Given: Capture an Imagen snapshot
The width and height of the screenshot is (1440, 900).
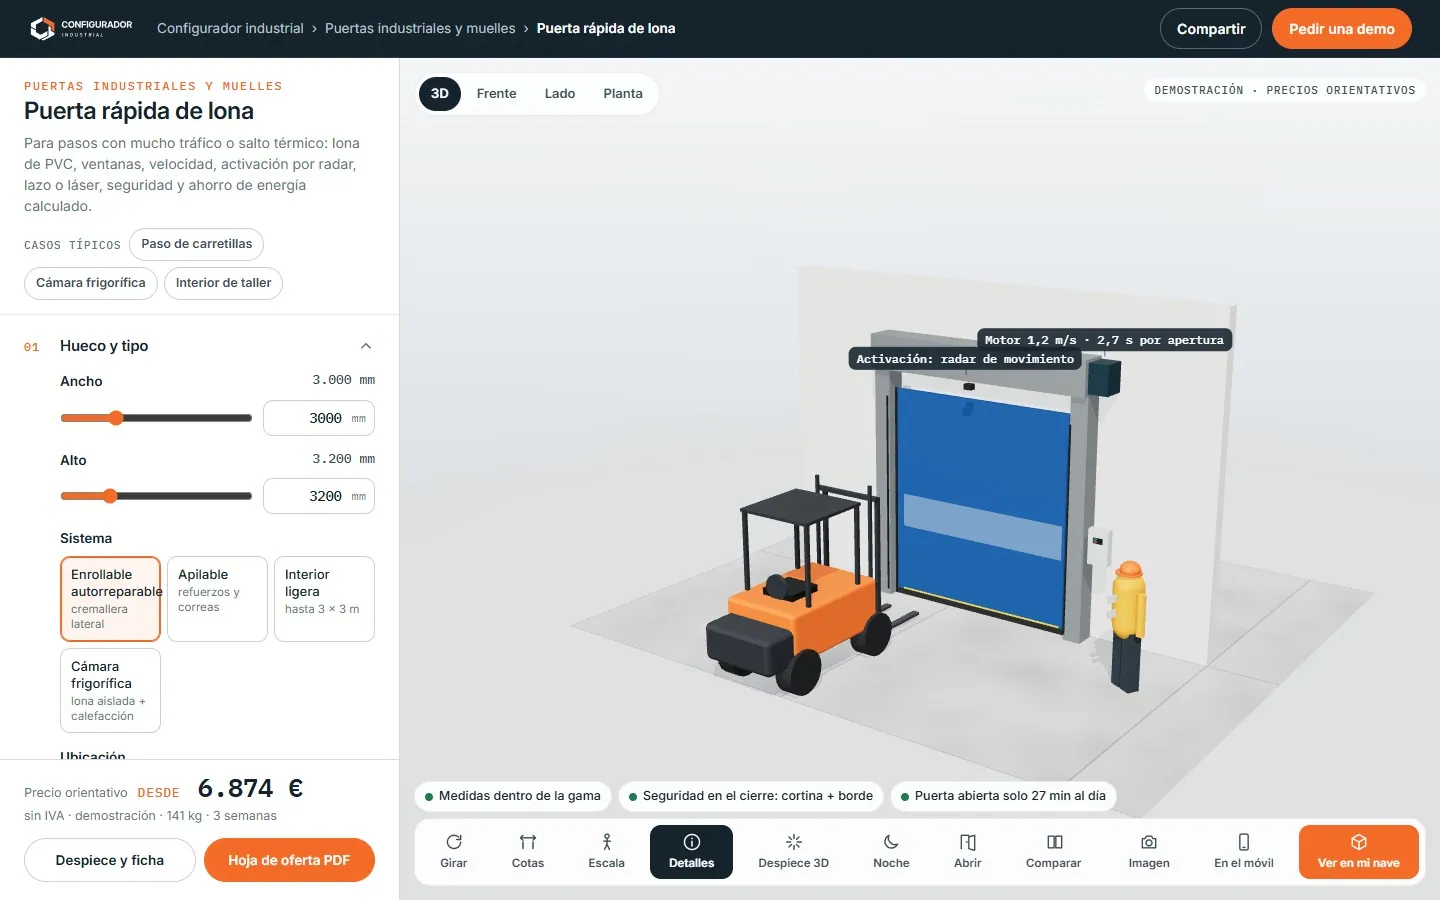Looking at the screenshot, I should 1149,852.
